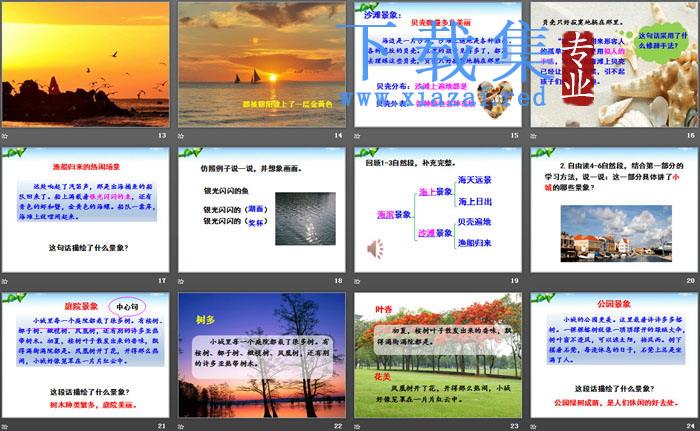Image resolution: width=700 pixels, height=431 pixels.
Task: Click the harbor town photo on slide 20
Action: (616, 234)
